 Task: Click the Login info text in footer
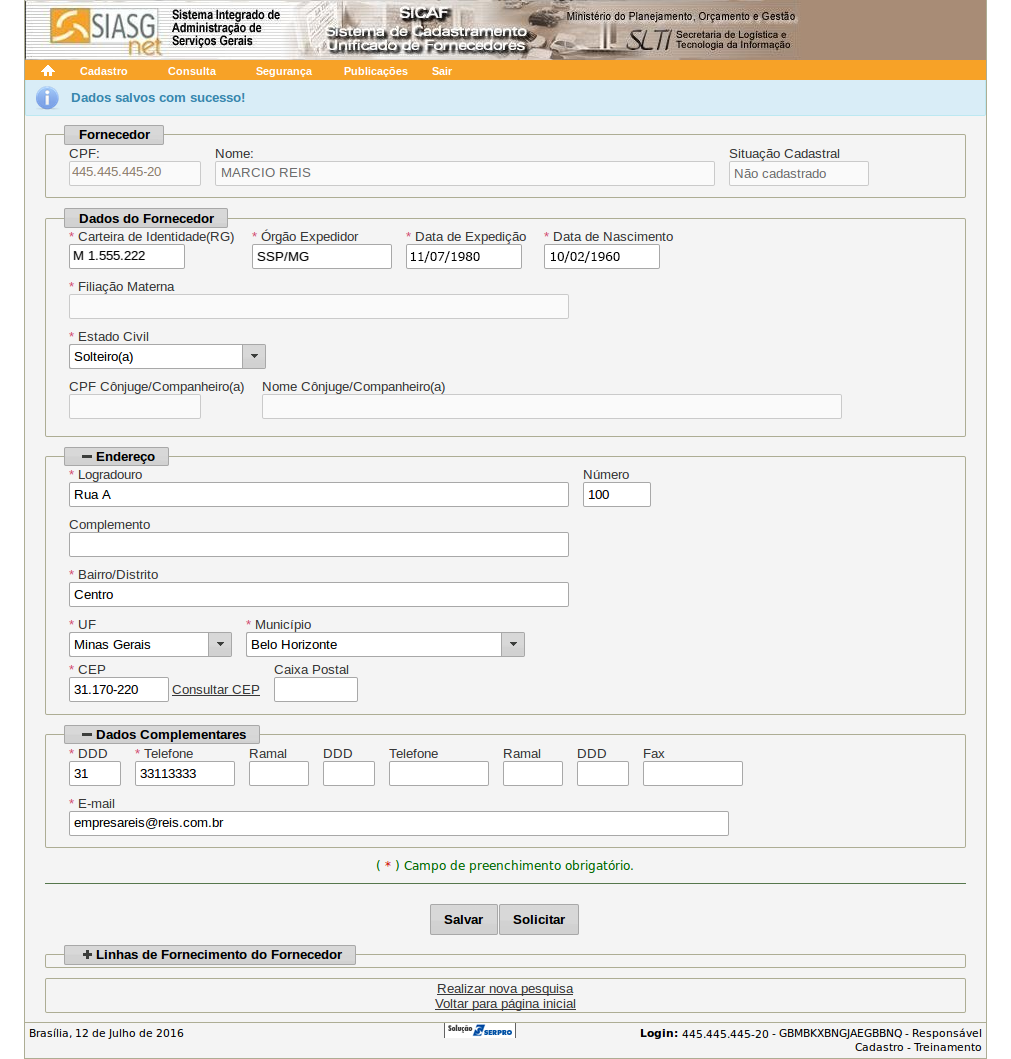[x=811, y=1040]
